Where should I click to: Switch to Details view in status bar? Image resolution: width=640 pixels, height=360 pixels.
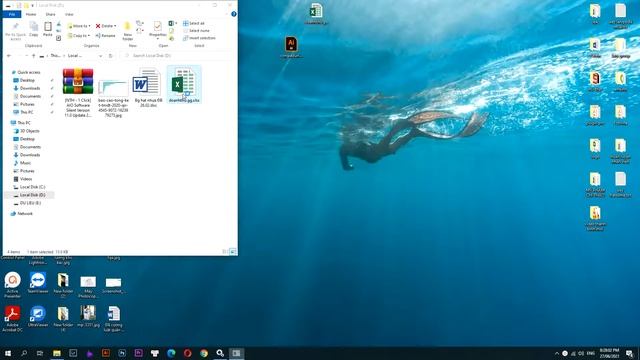(x=225, y=251)
